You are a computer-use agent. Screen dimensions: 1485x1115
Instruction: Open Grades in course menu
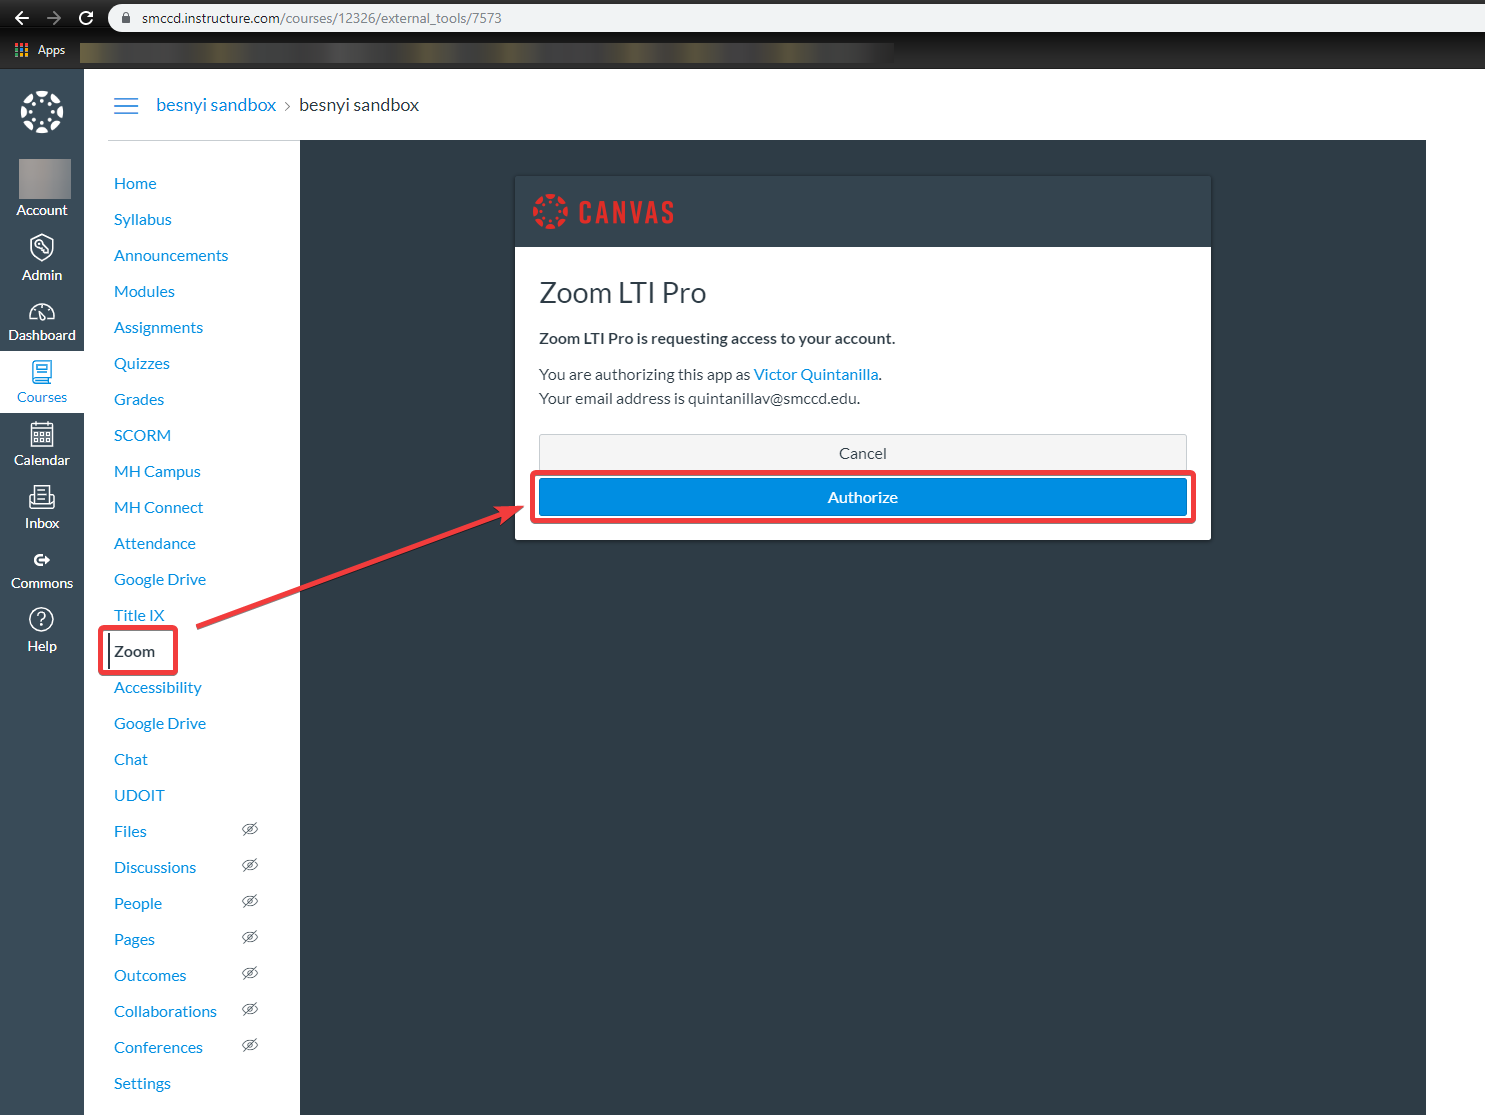point(139,399)
